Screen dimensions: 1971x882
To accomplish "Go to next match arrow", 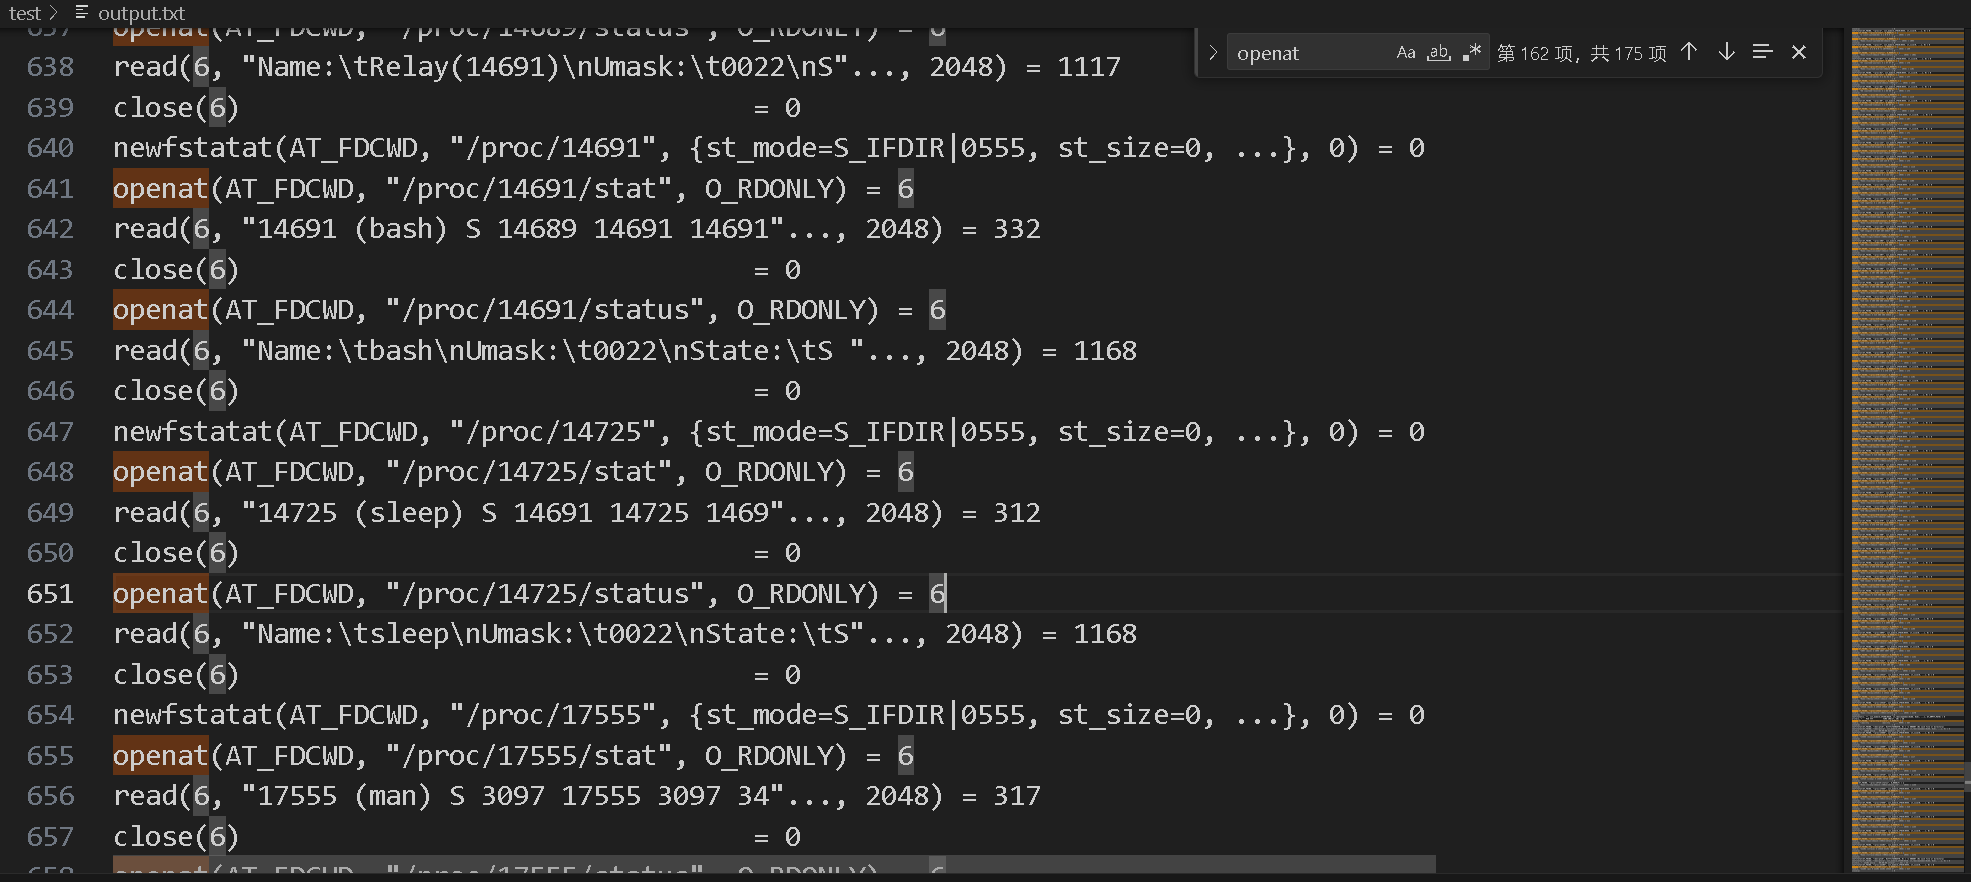I will coord(1726,52).
